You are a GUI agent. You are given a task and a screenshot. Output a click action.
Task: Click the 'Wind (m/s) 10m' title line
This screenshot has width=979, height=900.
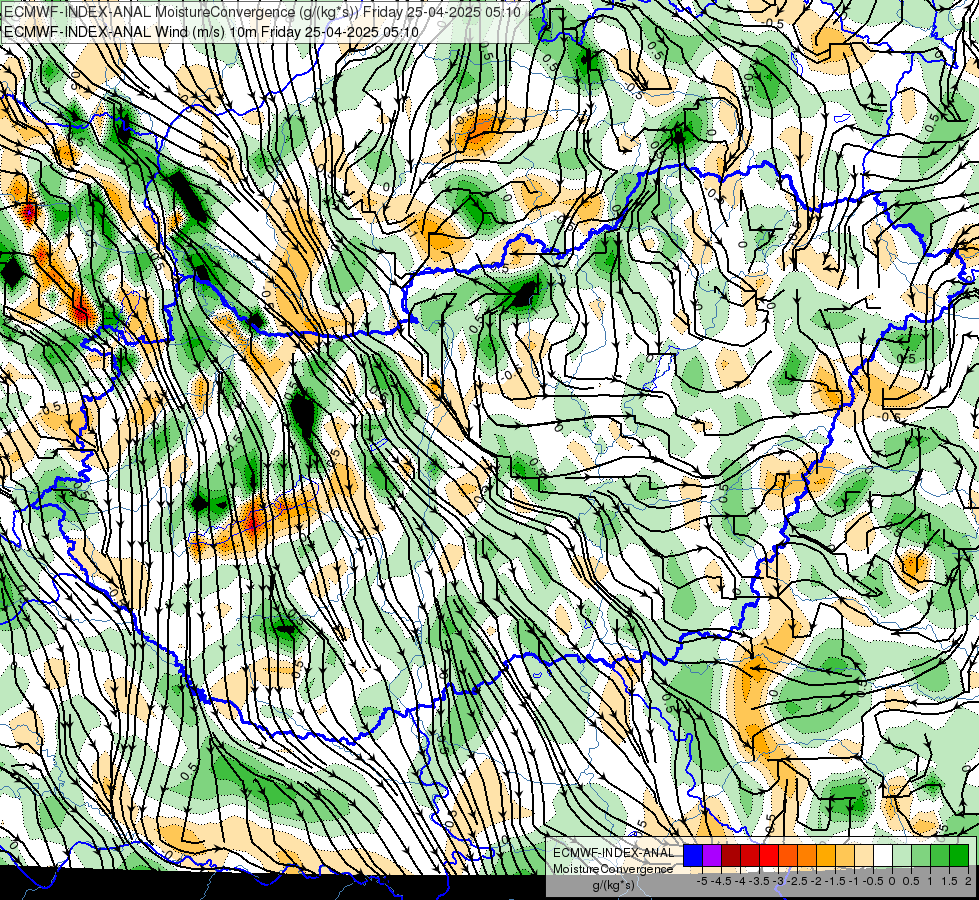210,32
